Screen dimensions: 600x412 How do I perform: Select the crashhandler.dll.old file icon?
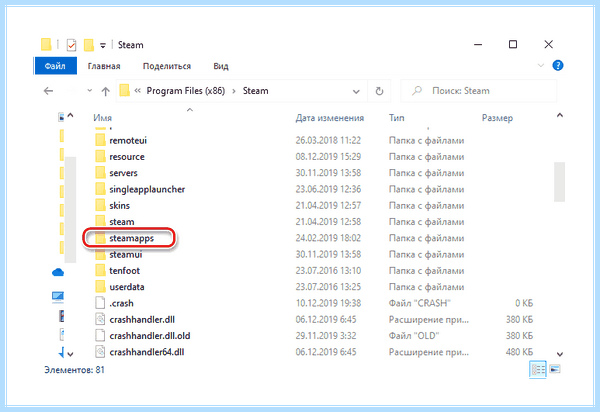tap(100, 335)
